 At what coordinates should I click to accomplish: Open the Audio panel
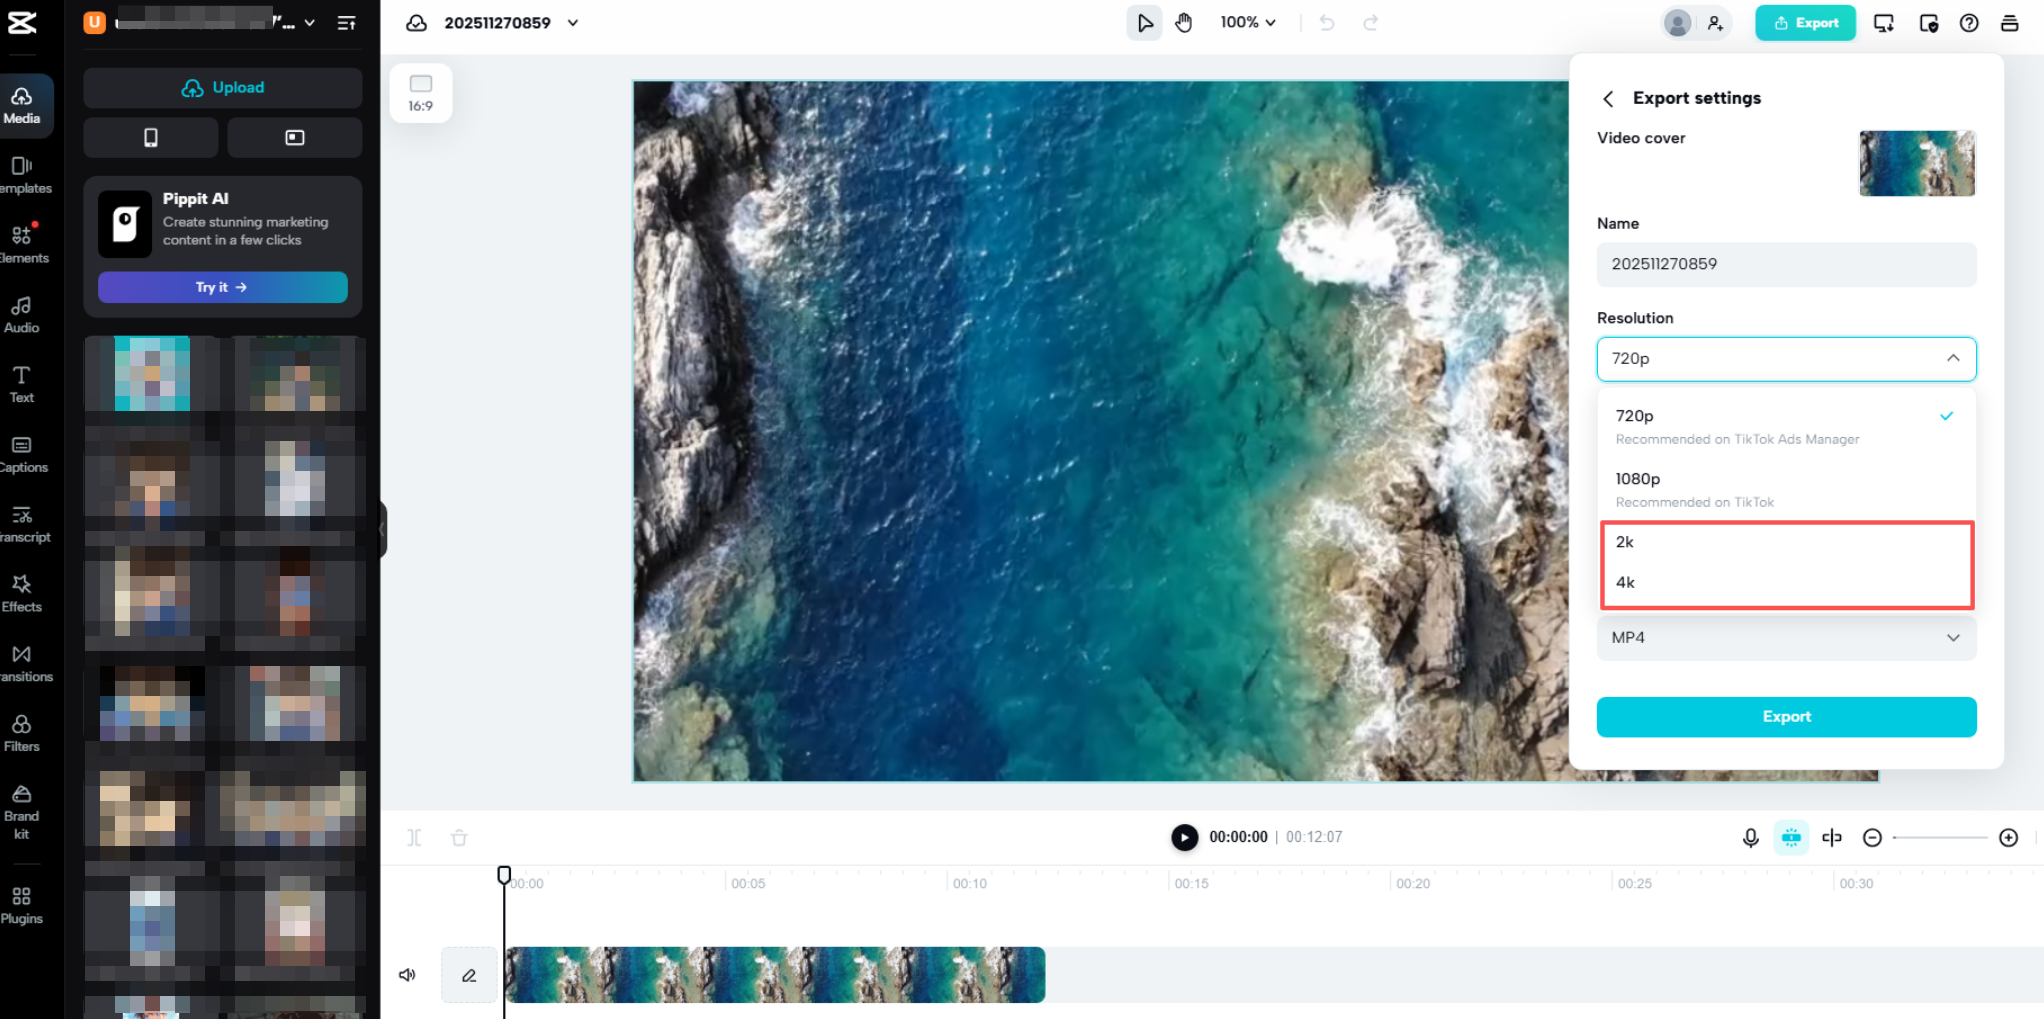point(22,313)
